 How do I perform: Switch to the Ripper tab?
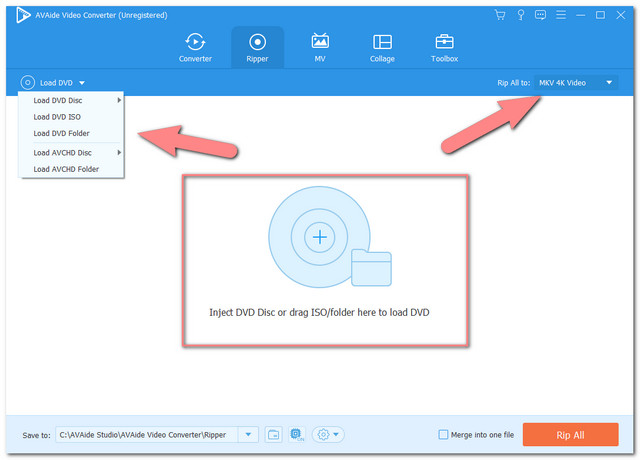coord(257,48)
